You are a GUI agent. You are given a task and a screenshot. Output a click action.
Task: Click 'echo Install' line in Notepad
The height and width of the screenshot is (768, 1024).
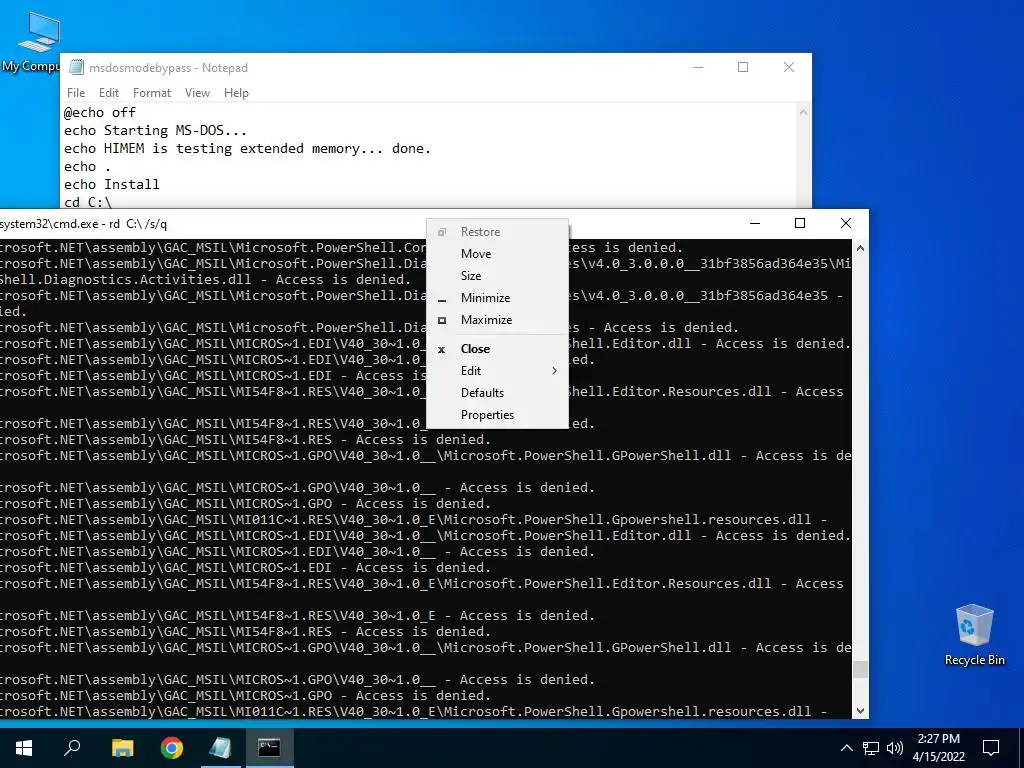(112, 184)
